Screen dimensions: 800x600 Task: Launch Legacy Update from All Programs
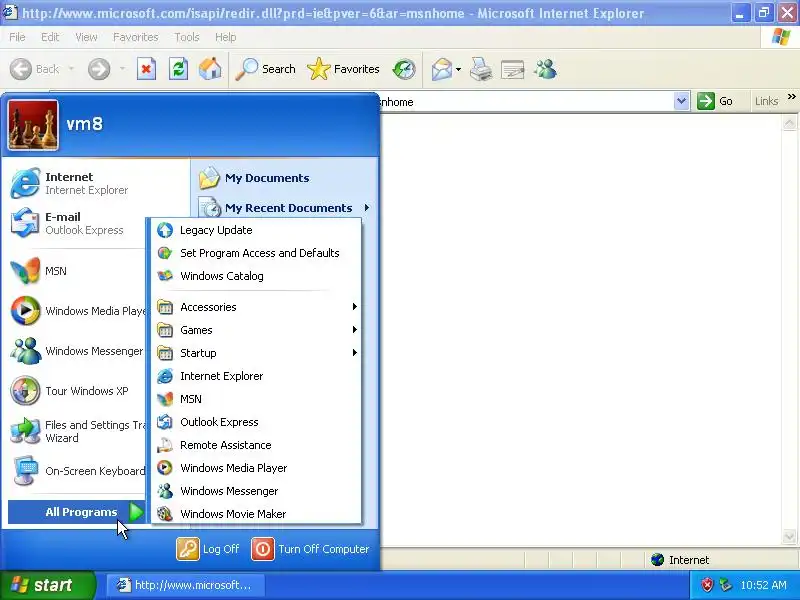[x=257, y=230]
